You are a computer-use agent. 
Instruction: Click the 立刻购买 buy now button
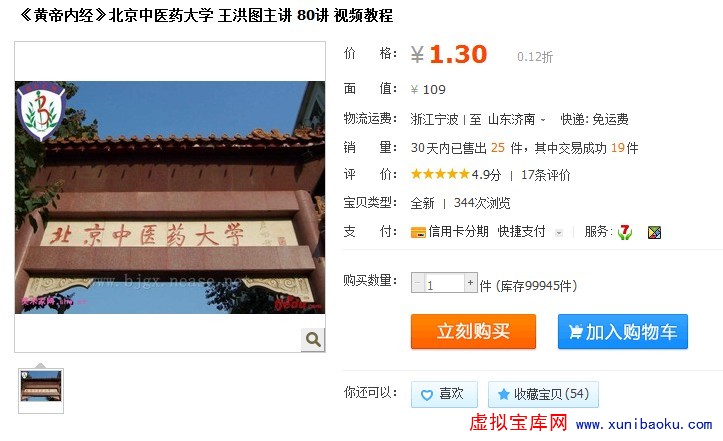(474, 331)
